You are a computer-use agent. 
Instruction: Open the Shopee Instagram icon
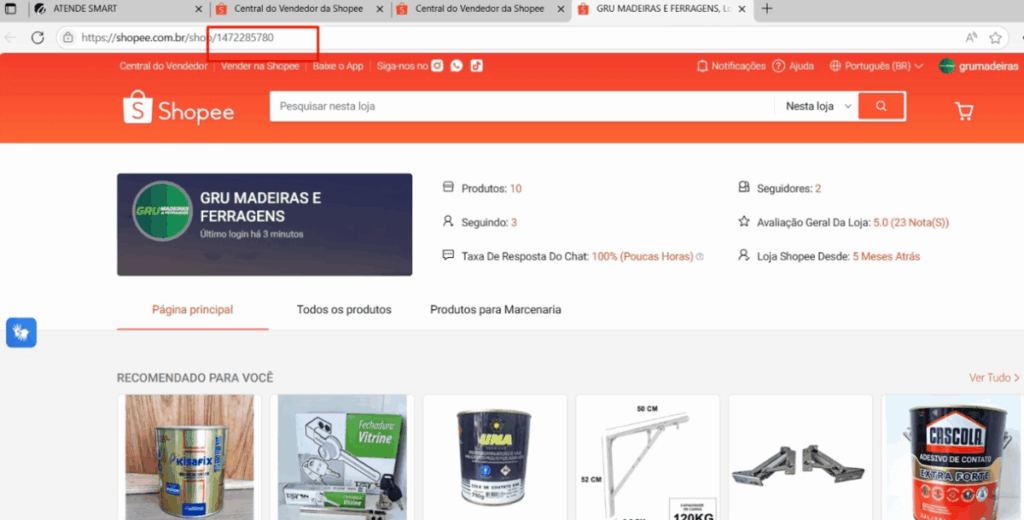click(437, 66)
